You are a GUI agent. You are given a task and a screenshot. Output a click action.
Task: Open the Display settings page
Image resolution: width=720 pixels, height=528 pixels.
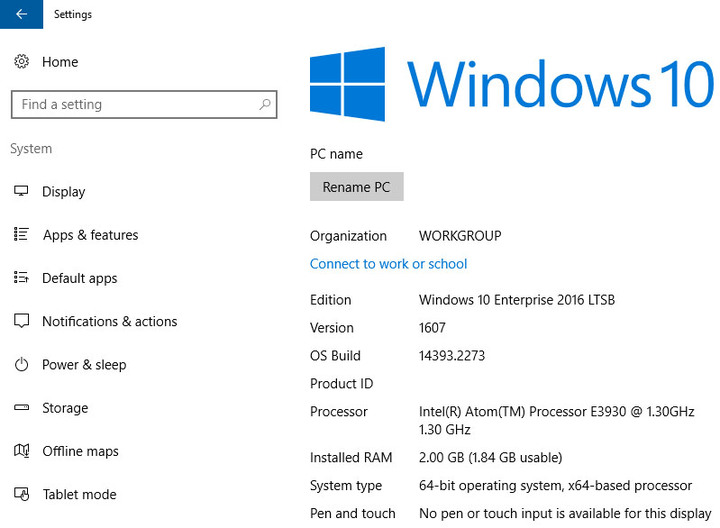tap(64, 192)
